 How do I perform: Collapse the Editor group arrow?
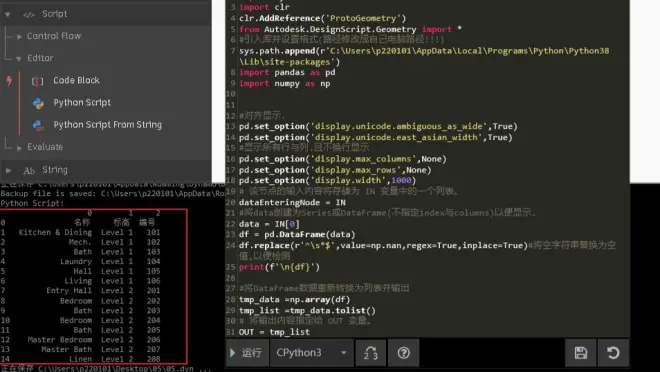coord(19,59)
